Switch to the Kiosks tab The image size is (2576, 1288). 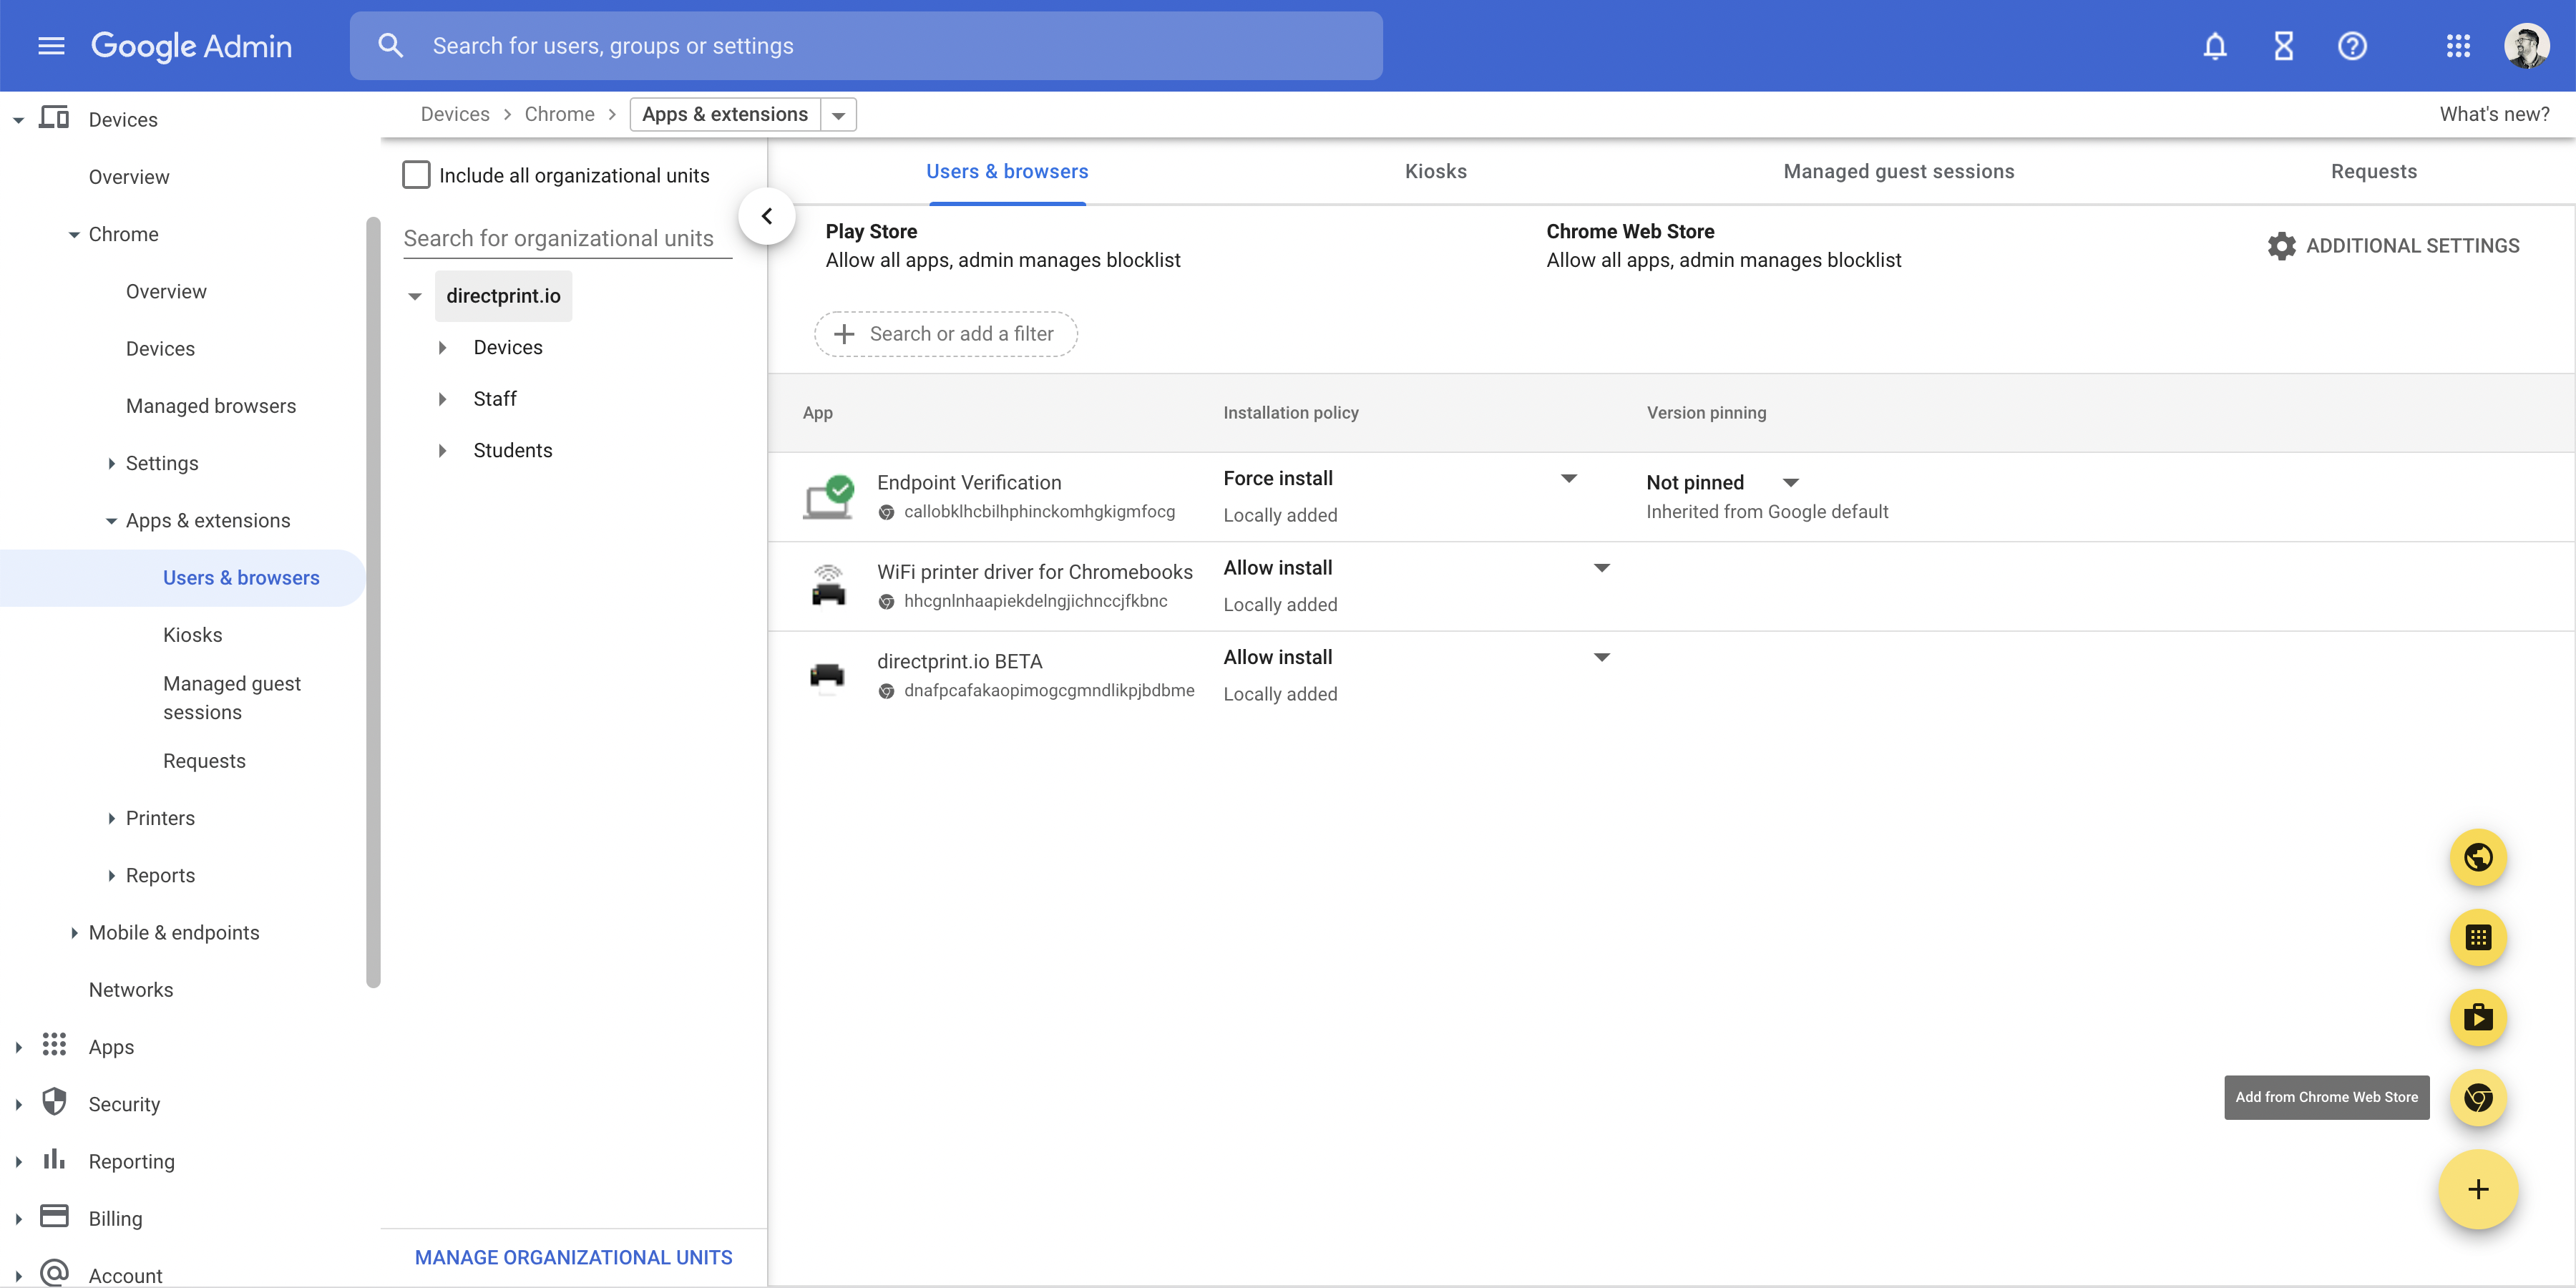(1436, 172)
